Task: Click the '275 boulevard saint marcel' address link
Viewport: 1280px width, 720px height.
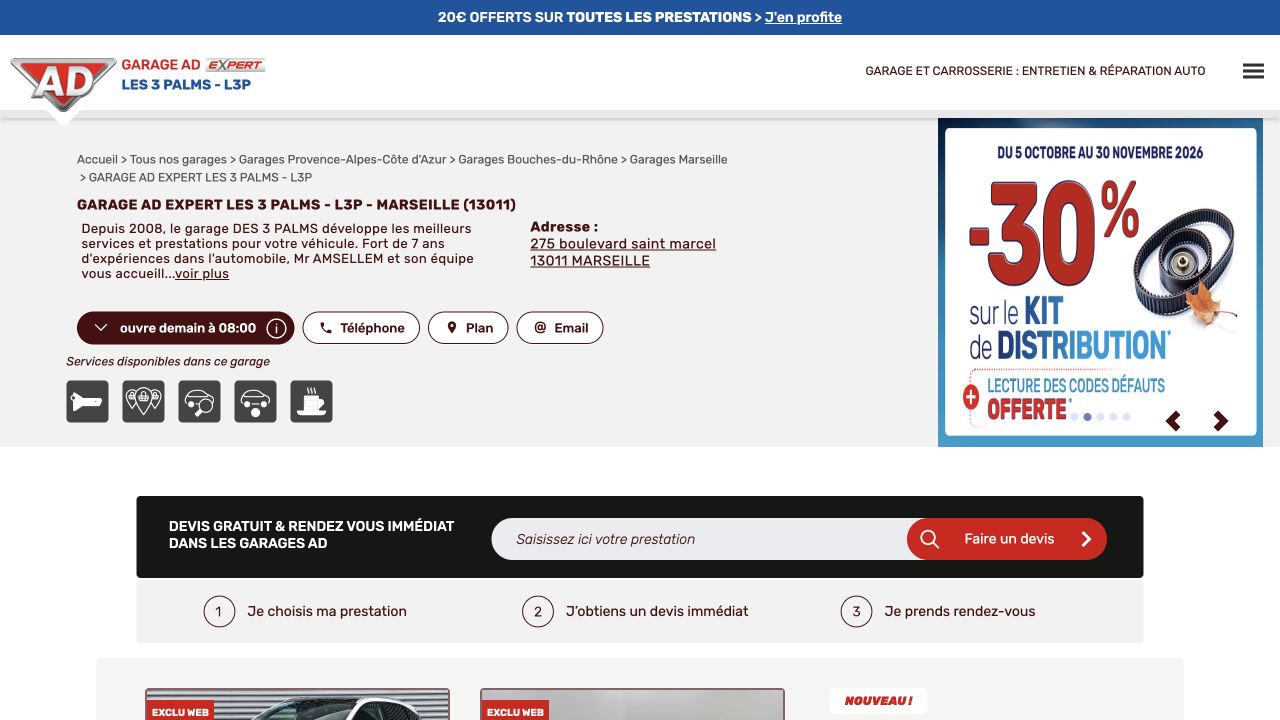Action: click(623, 244)
